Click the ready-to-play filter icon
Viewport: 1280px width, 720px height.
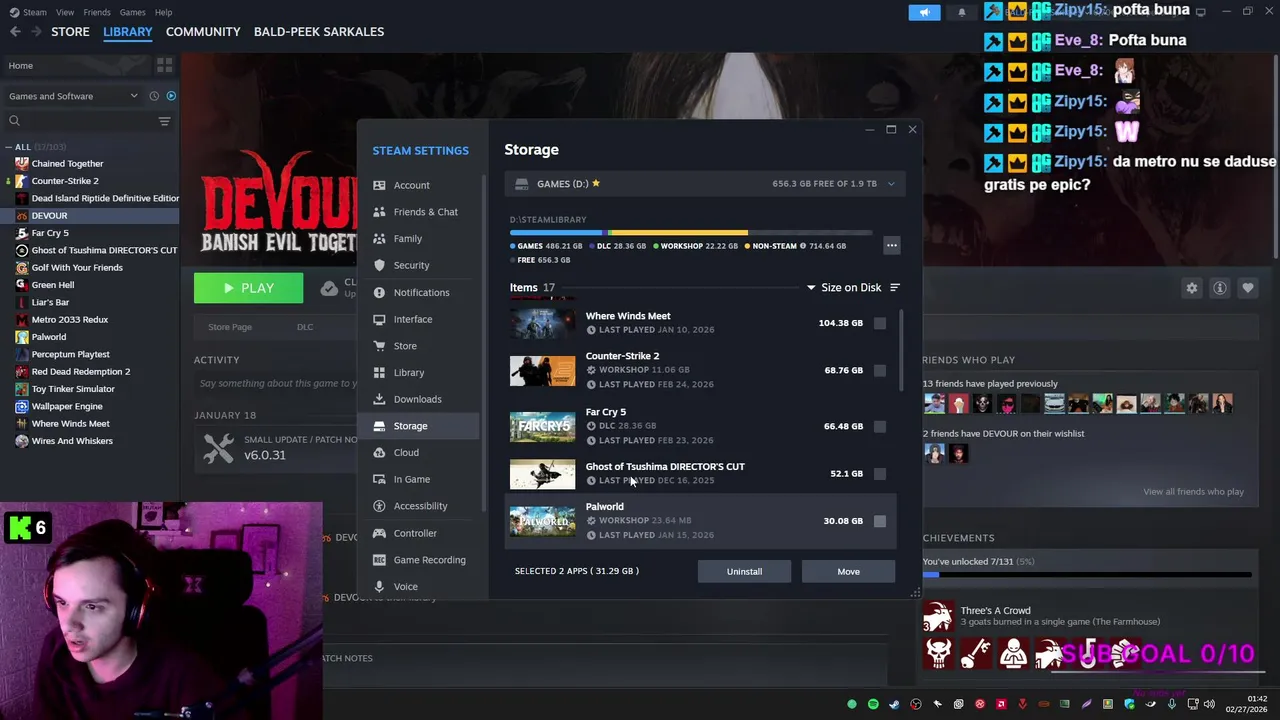[x=171, y=96]
